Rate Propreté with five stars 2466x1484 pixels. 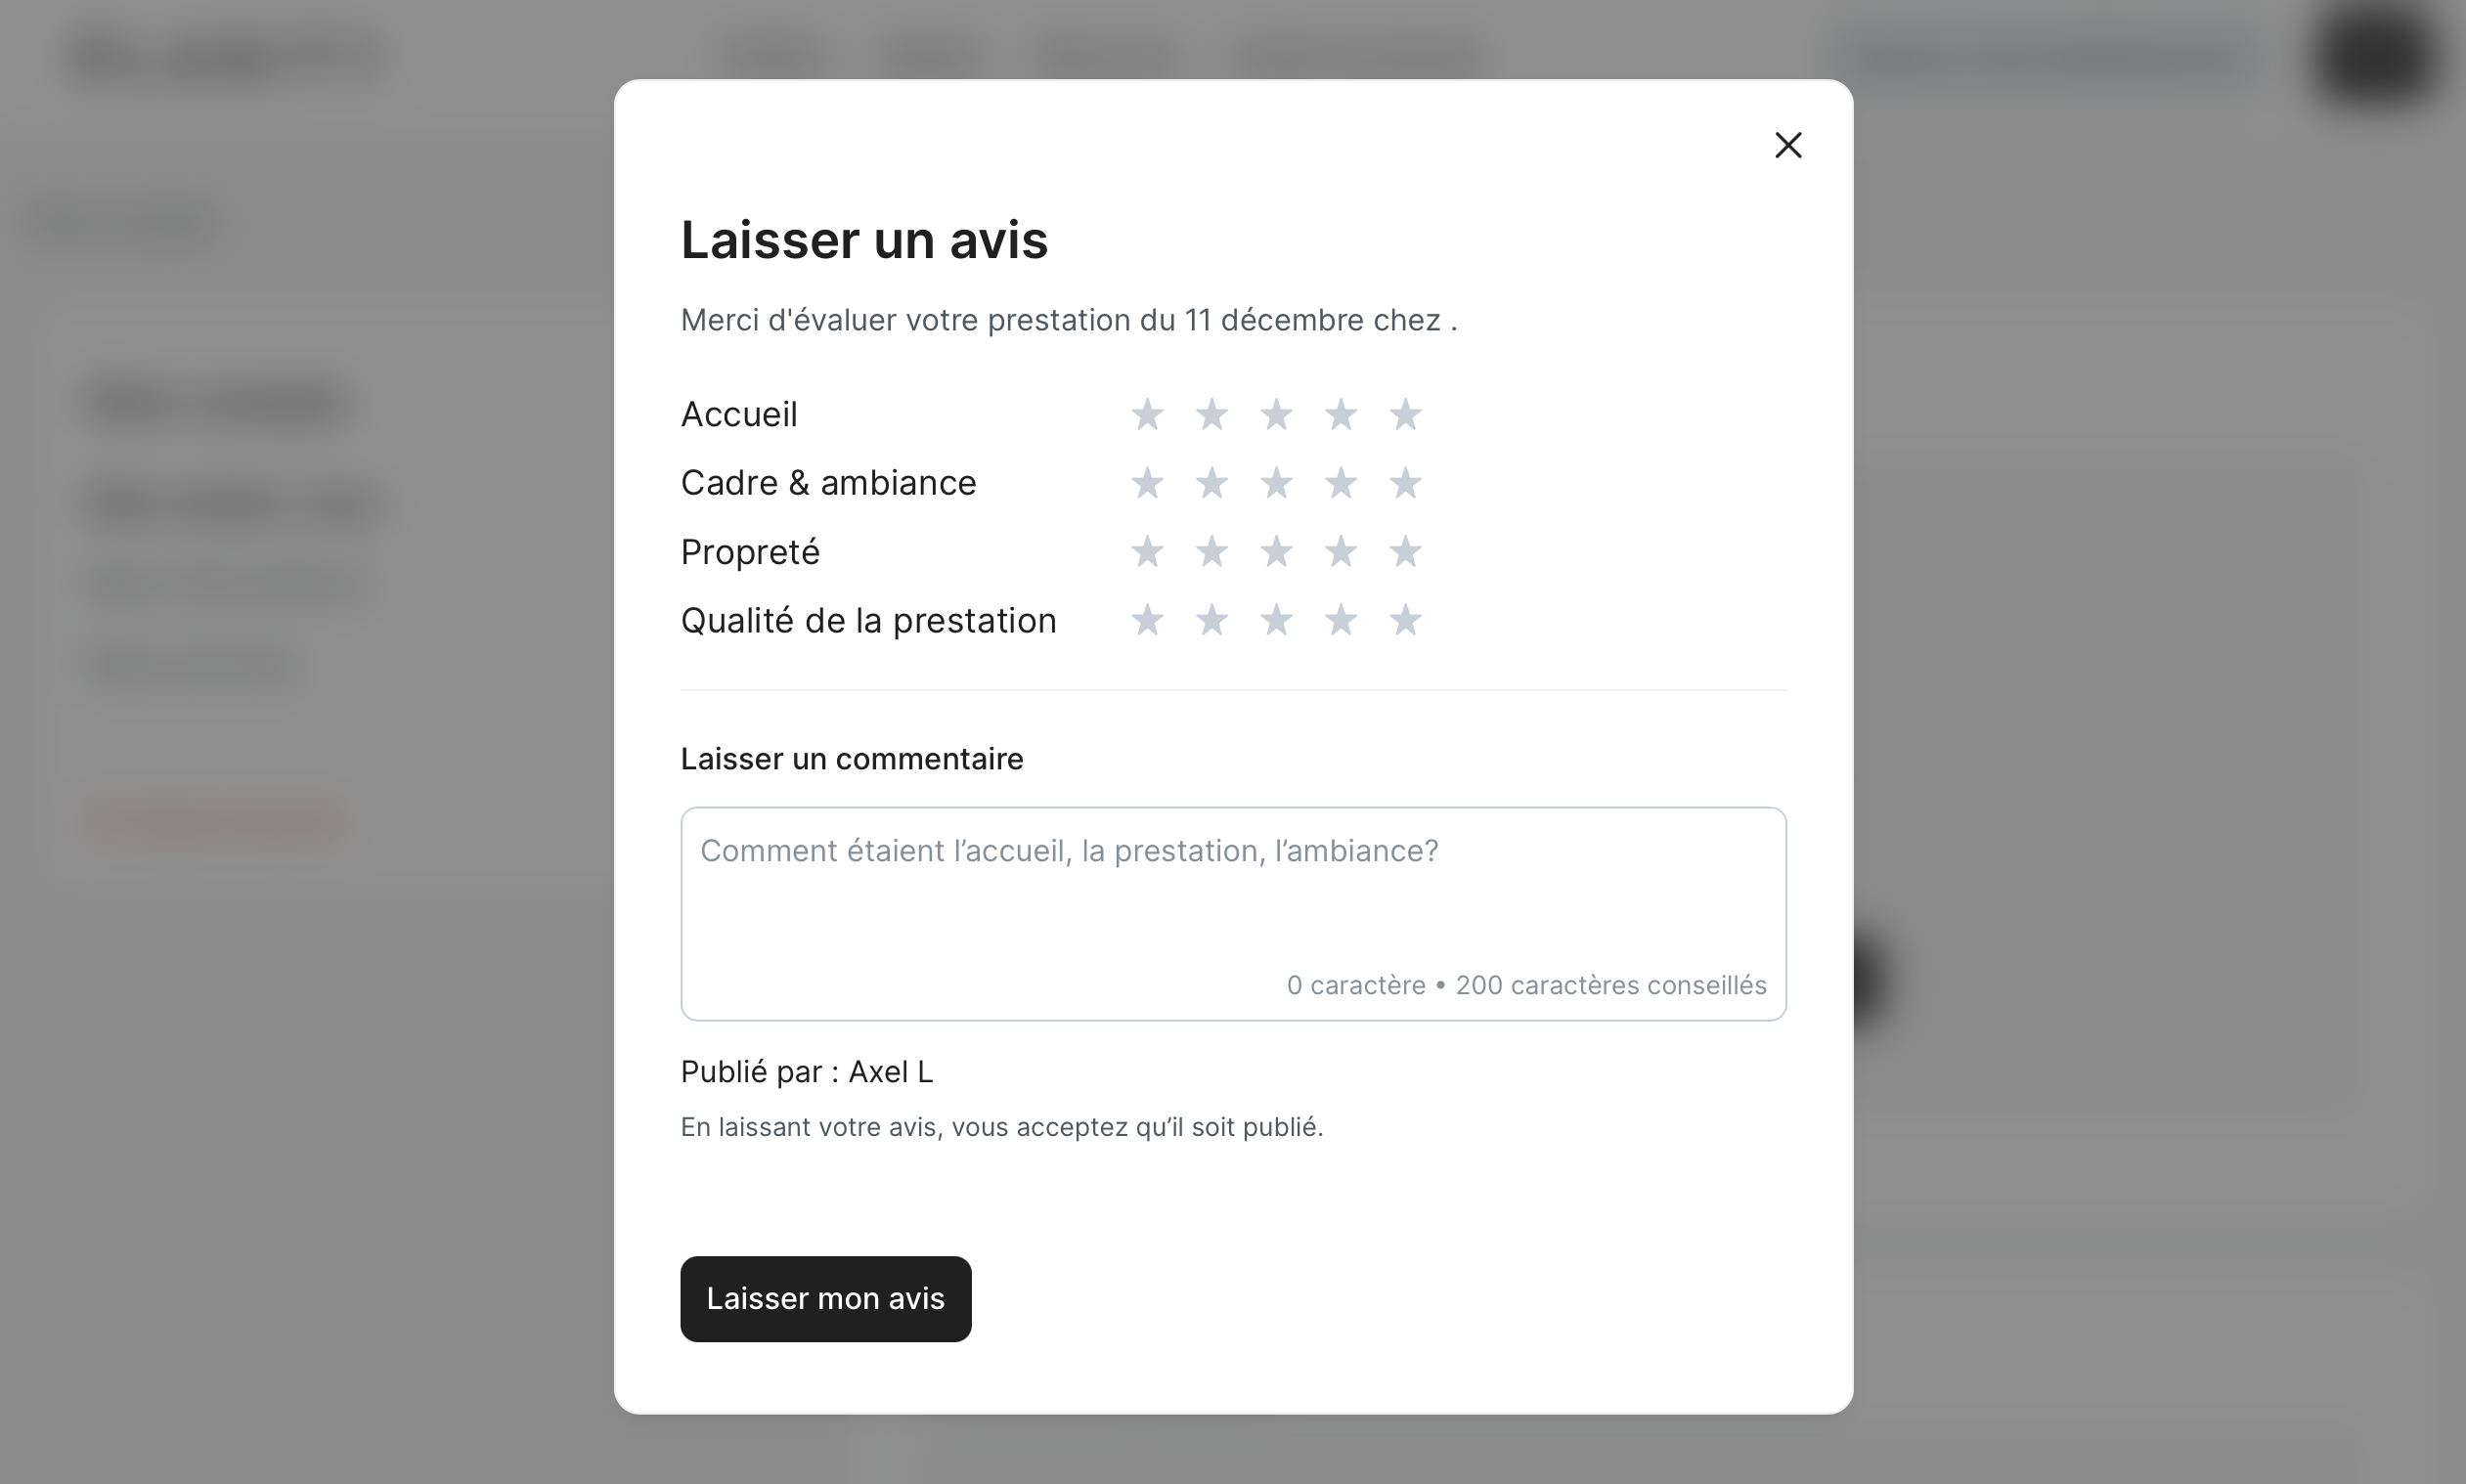point(1405,551)
